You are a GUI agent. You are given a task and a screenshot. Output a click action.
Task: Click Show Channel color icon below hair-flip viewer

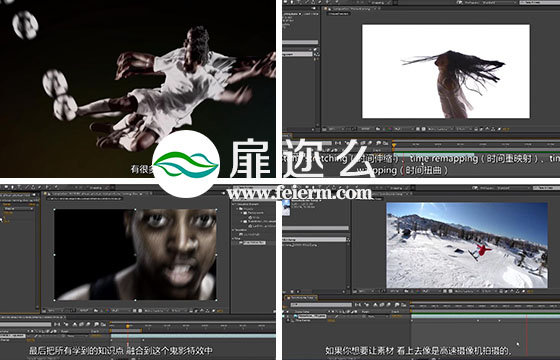point(388,129)
